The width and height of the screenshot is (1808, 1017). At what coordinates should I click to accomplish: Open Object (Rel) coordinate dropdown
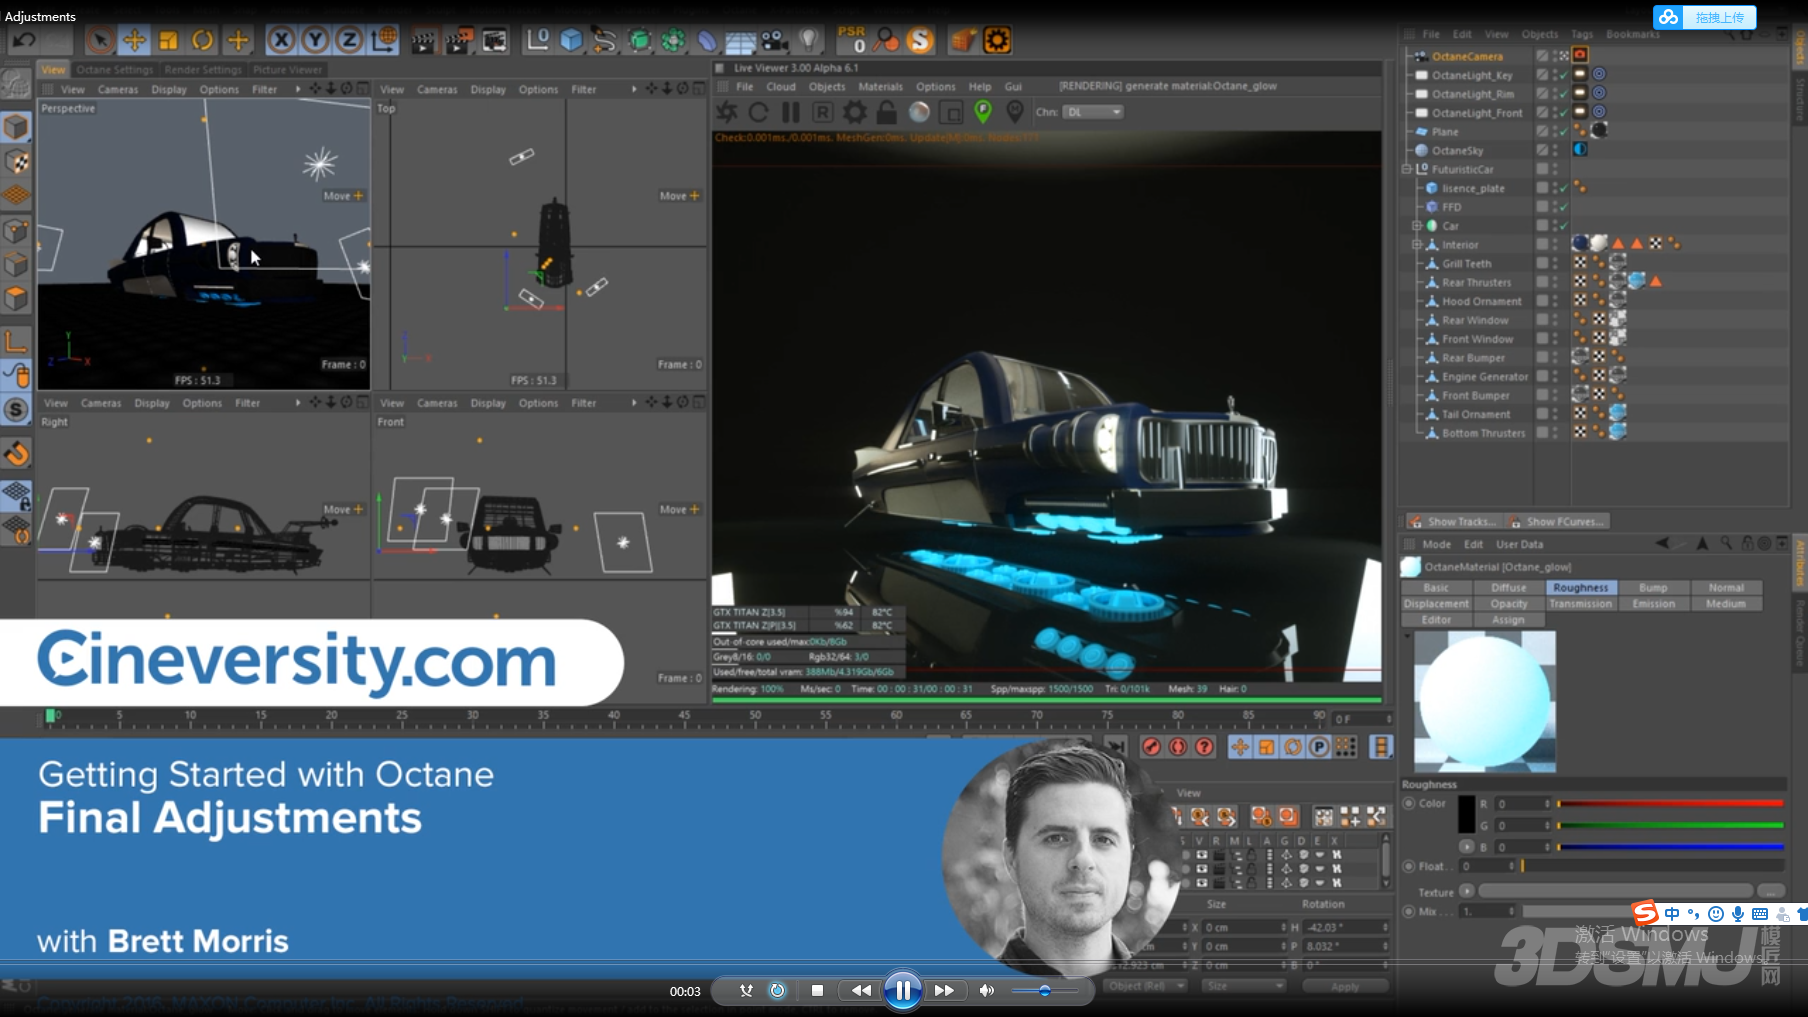tap(1145, 986)
